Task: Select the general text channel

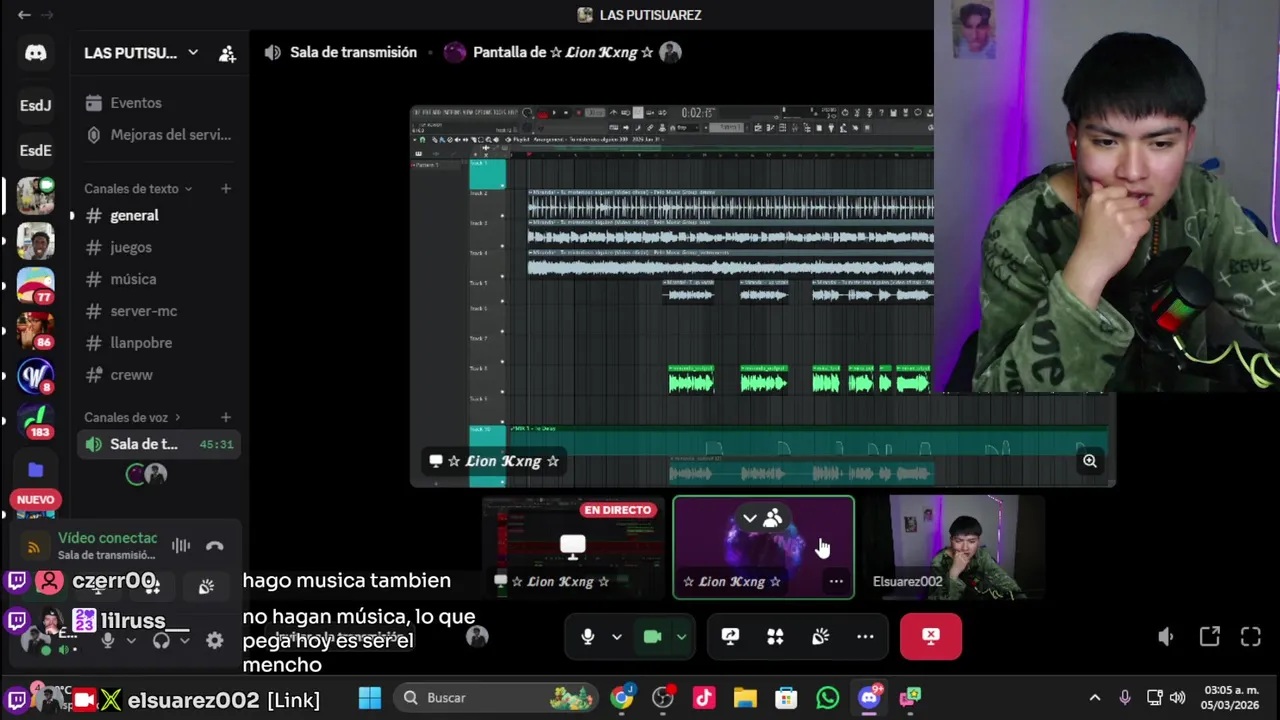Action: 134,215
